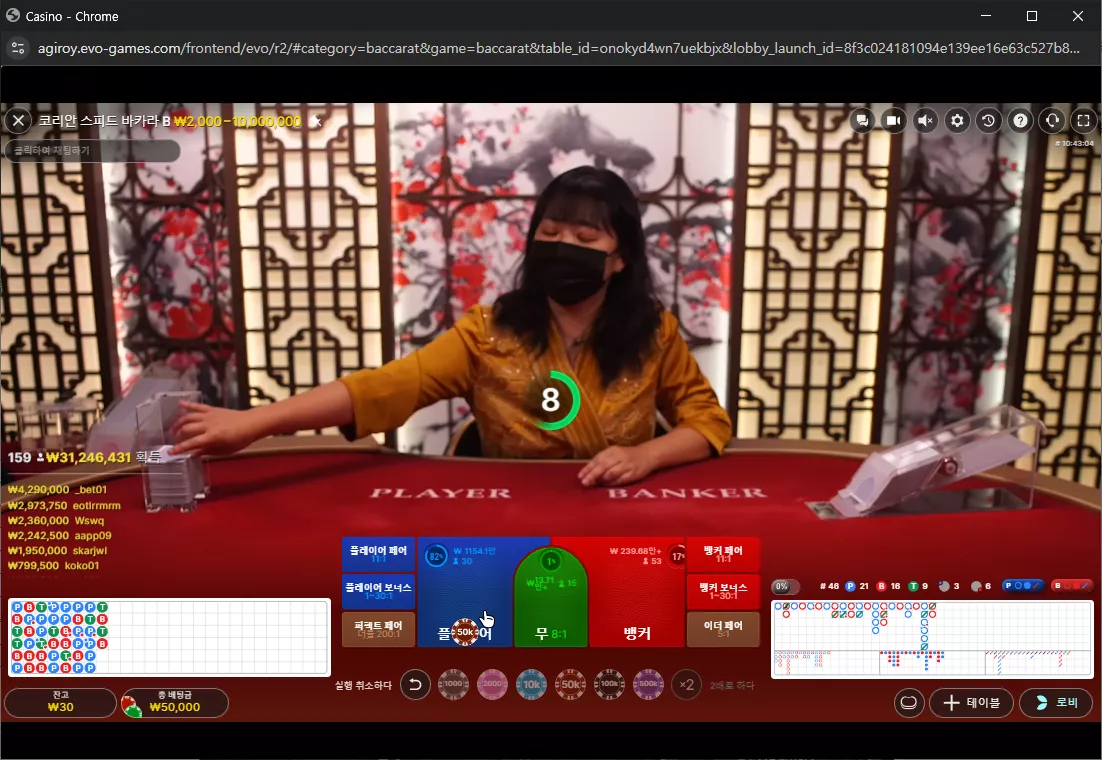
Task: Bet on Banker Bonus 1~30:1
Action: click(722, 591)
